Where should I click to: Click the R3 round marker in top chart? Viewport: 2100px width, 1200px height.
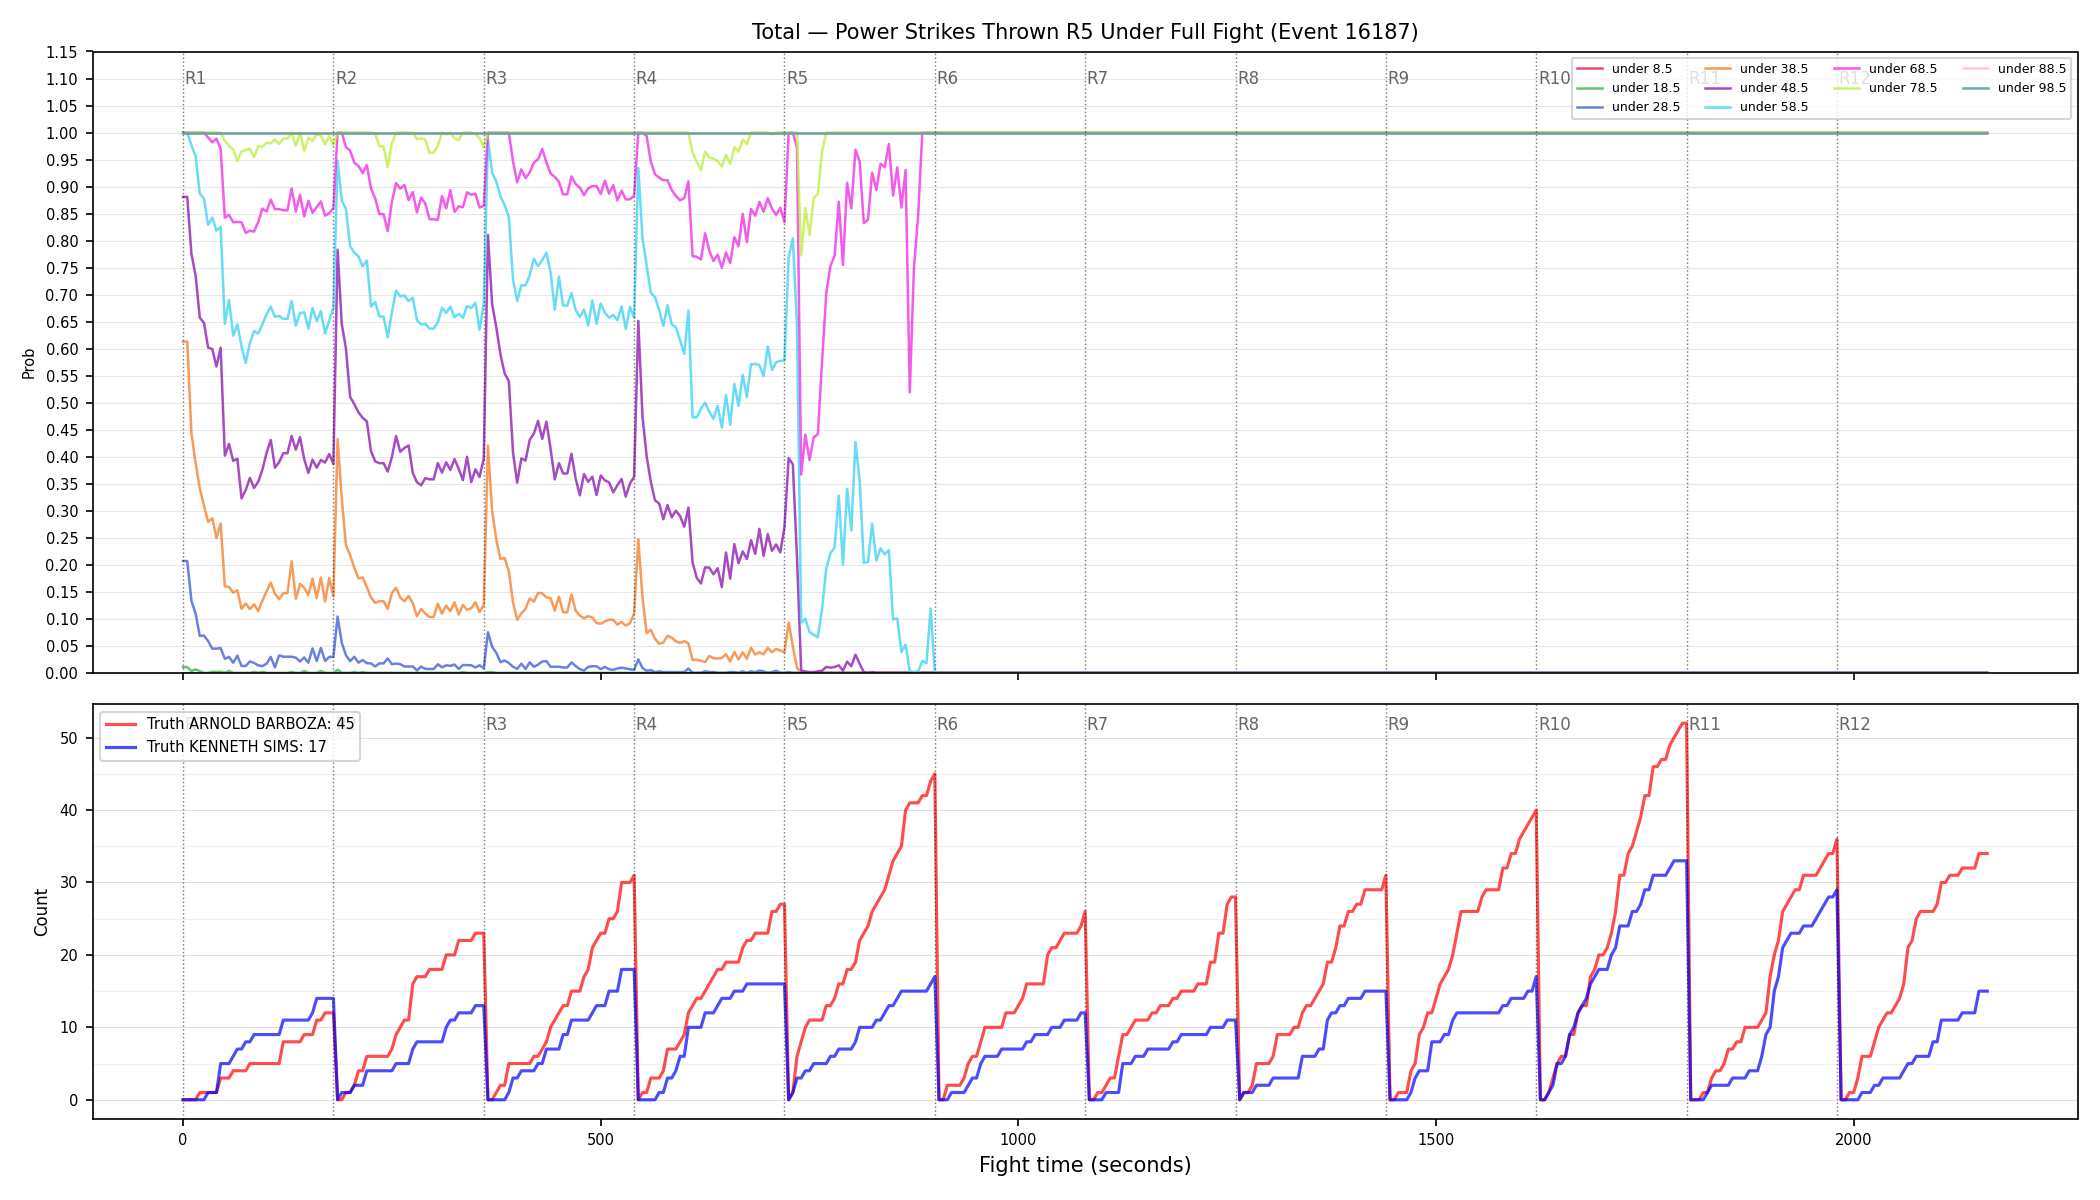tap(496, 78)
